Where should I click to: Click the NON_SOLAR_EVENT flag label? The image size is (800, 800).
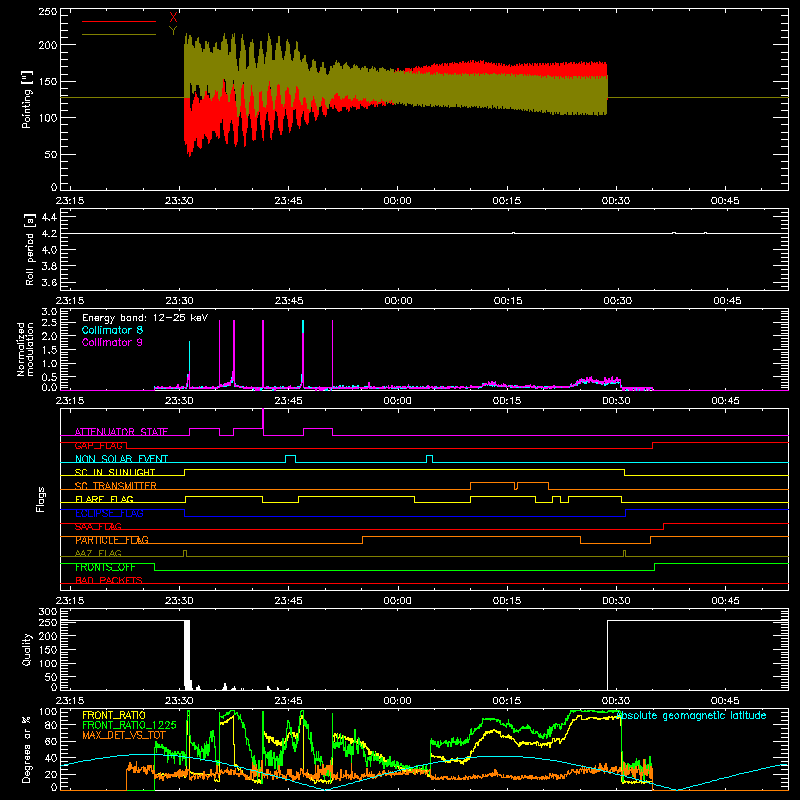coord(121,459)
